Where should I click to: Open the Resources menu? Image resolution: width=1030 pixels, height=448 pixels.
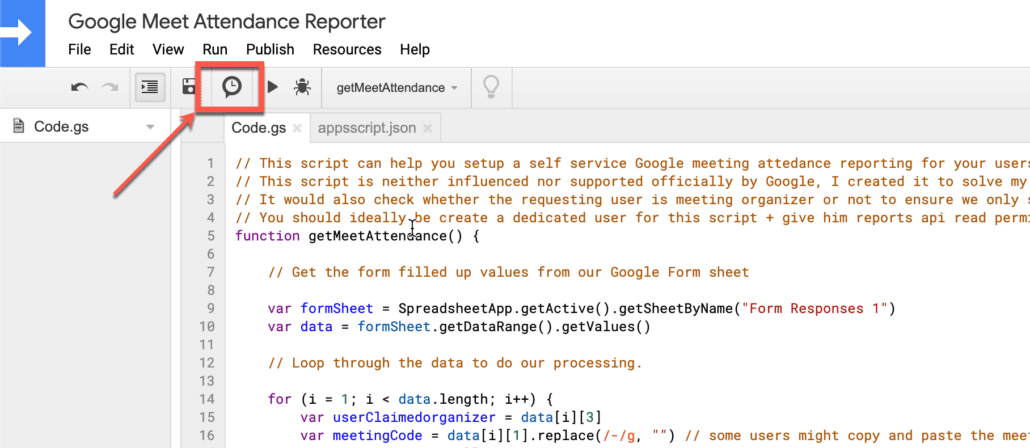click(347, 49)
